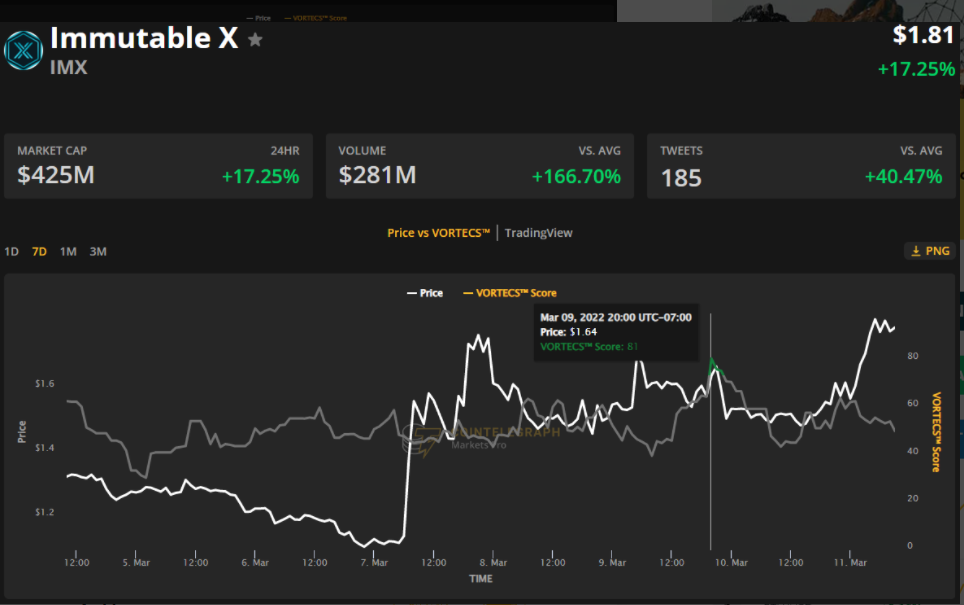Click the 185 tweets count
Image resolution: width=964 pixels, height=605 pixels.
681,178
